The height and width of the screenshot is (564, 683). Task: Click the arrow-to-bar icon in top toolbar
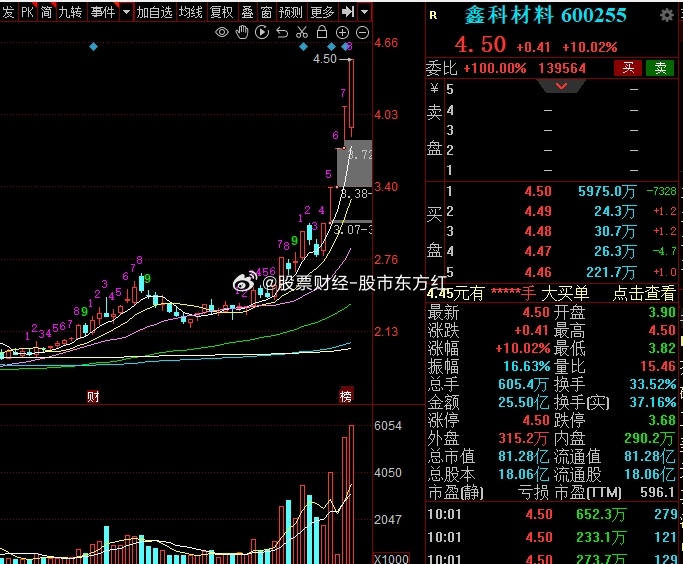click(x=346, y=12)
